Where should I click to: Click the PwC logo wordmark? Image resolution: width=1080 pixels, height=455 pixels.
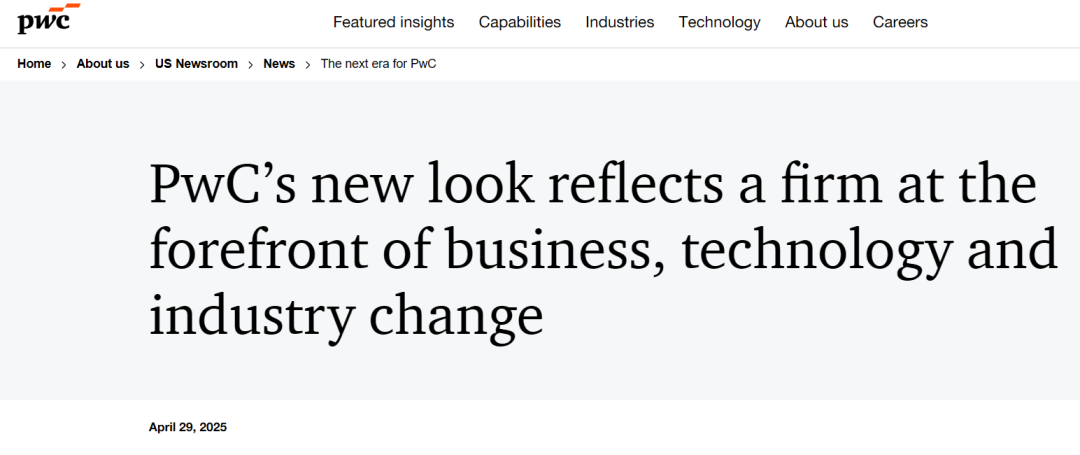tap(43, 23)
